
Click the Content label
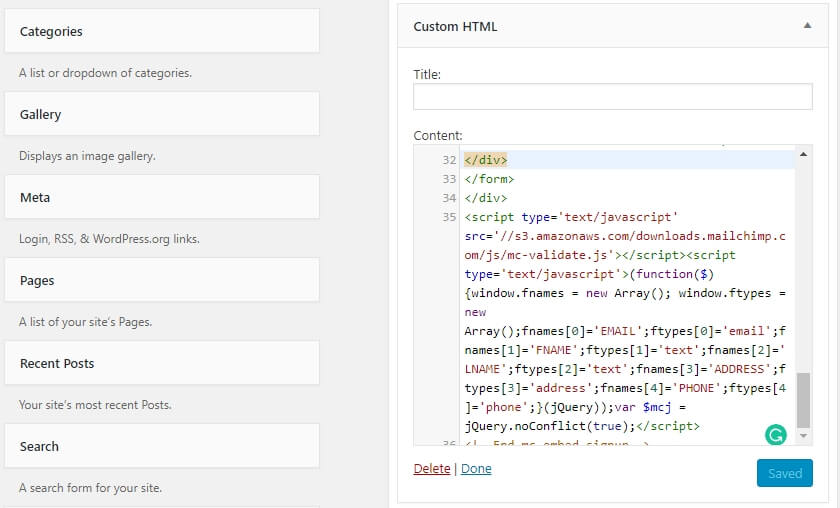pyautogui.click(x=438, y=136)
